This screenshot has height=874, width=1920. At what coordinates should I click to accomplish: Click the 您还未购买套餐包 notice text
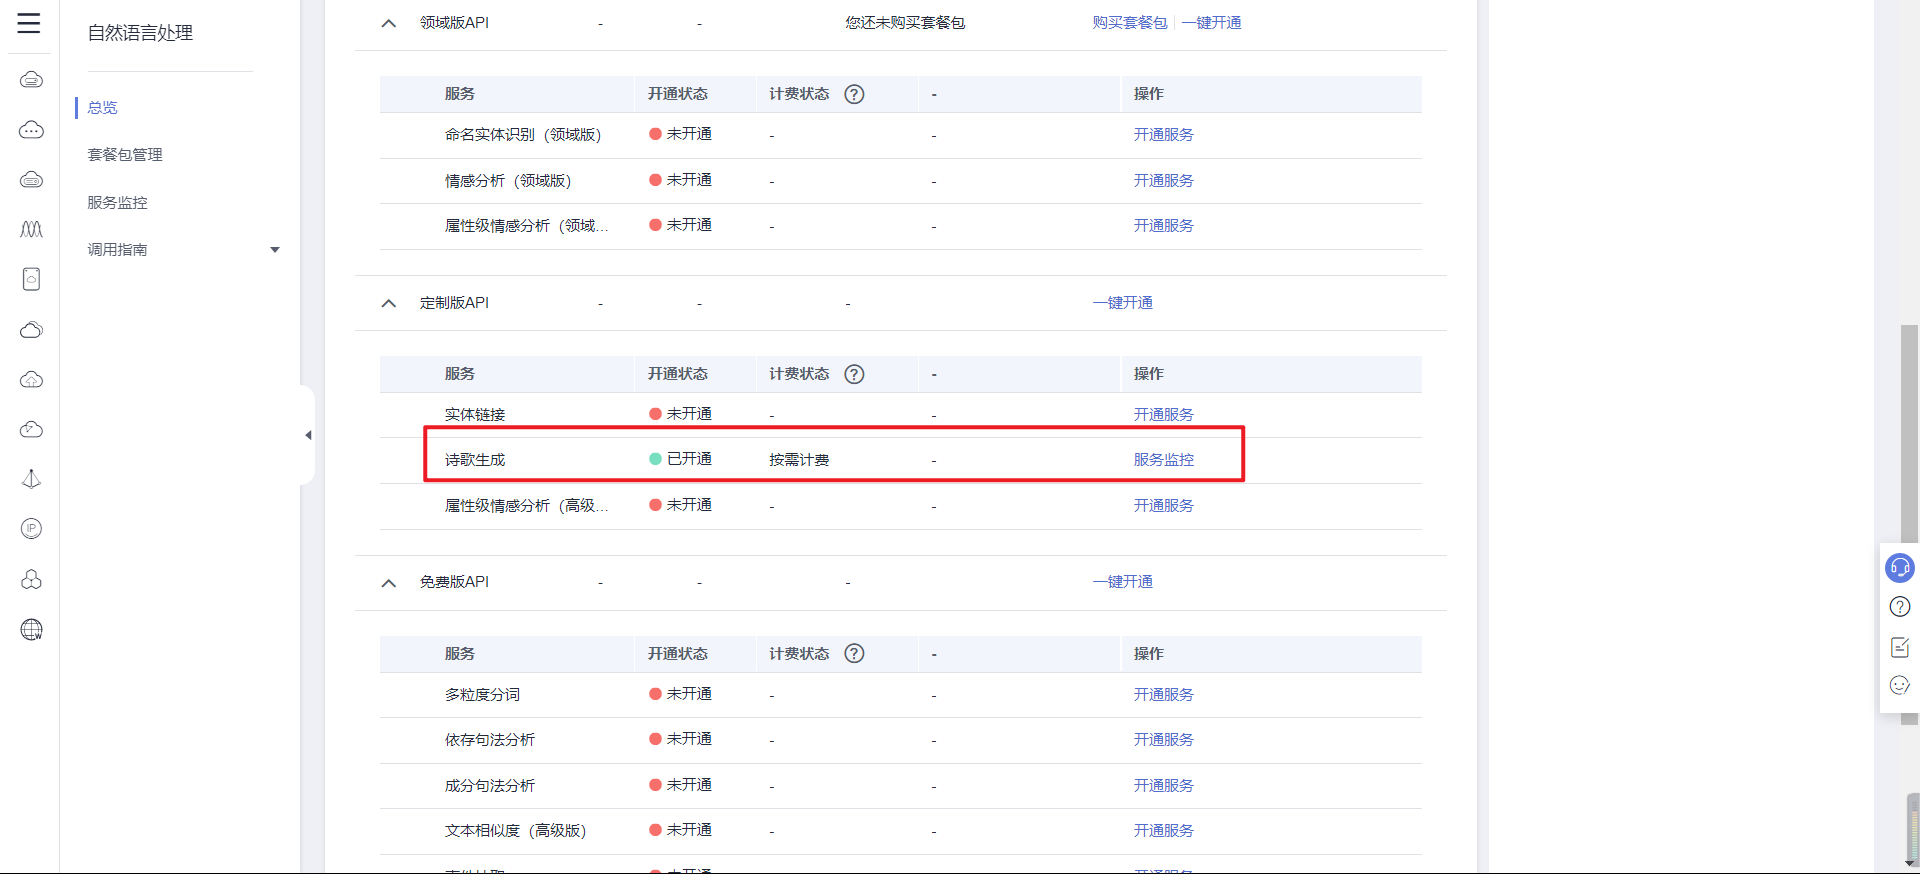click(x=905, y=22)
